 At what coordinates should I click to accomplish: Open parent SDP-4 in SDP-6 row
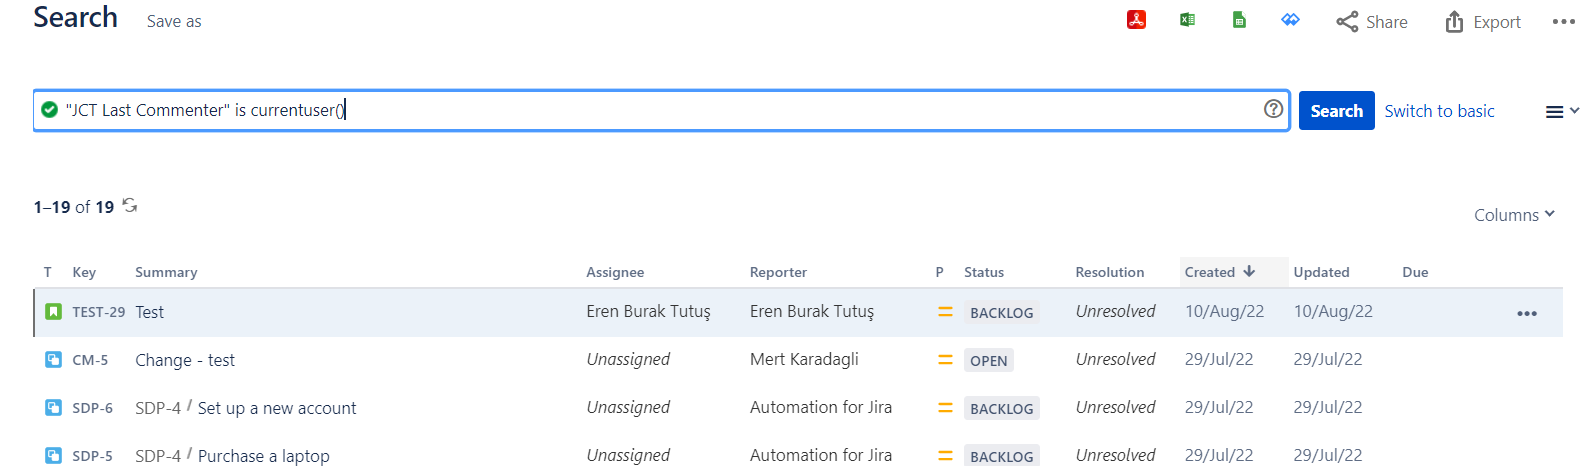[158, 408]
